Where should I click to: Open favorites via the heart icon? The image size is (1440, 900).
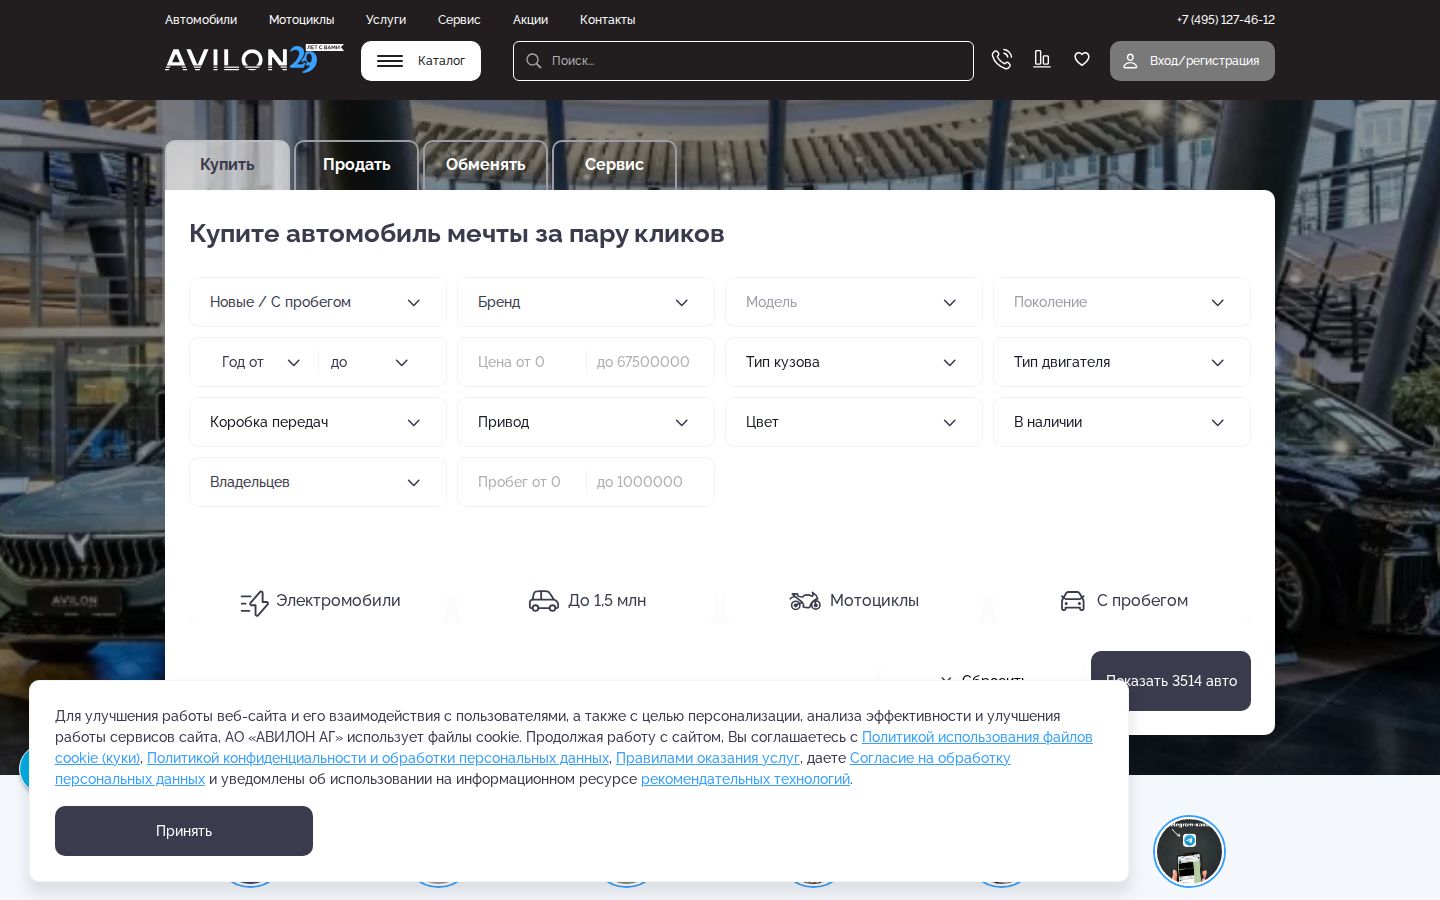[x=1081, y=60]
